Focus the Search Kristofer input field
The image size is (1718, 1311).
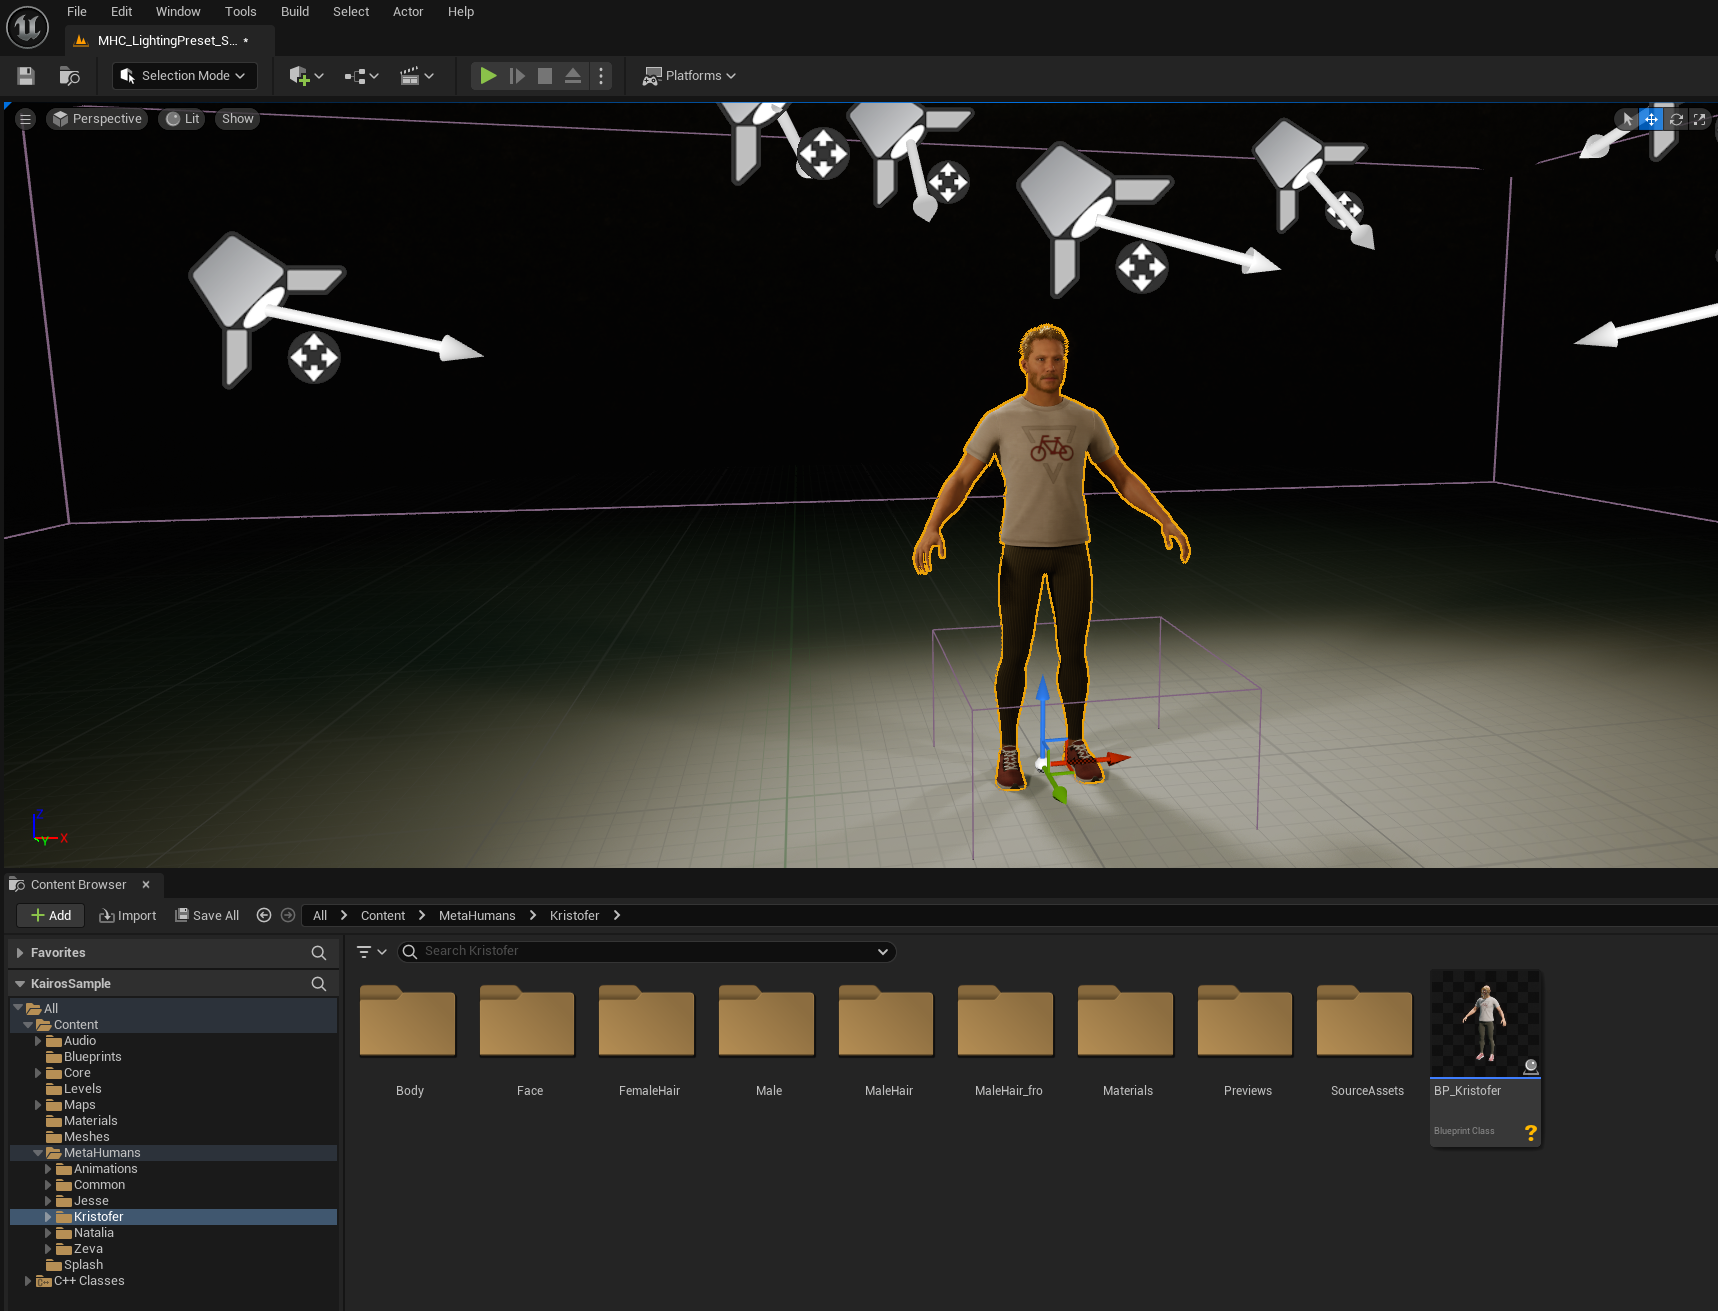[x=646, y=952]
